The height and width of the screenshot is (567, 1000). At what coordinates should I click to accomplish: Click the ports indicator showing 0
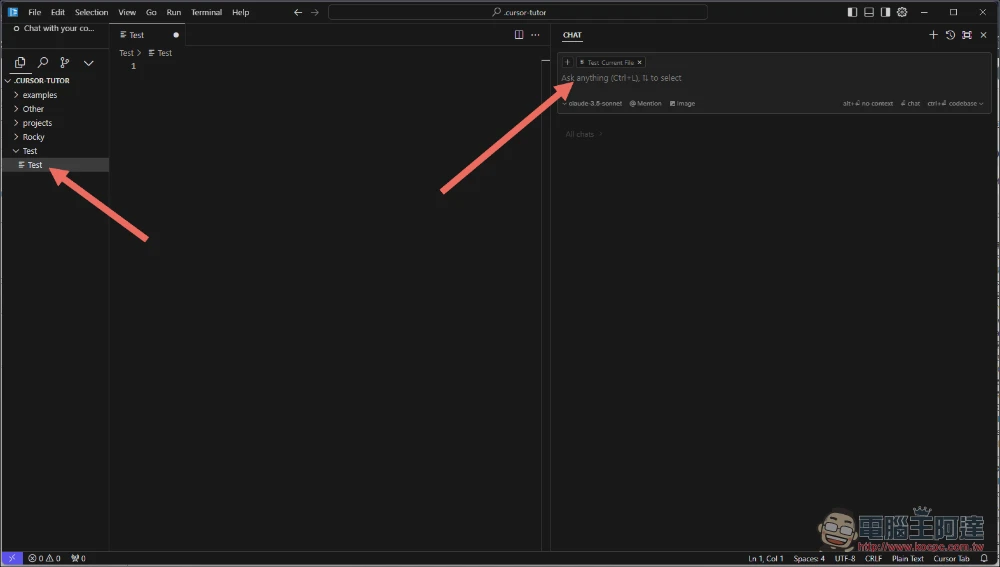coord(78,558)
